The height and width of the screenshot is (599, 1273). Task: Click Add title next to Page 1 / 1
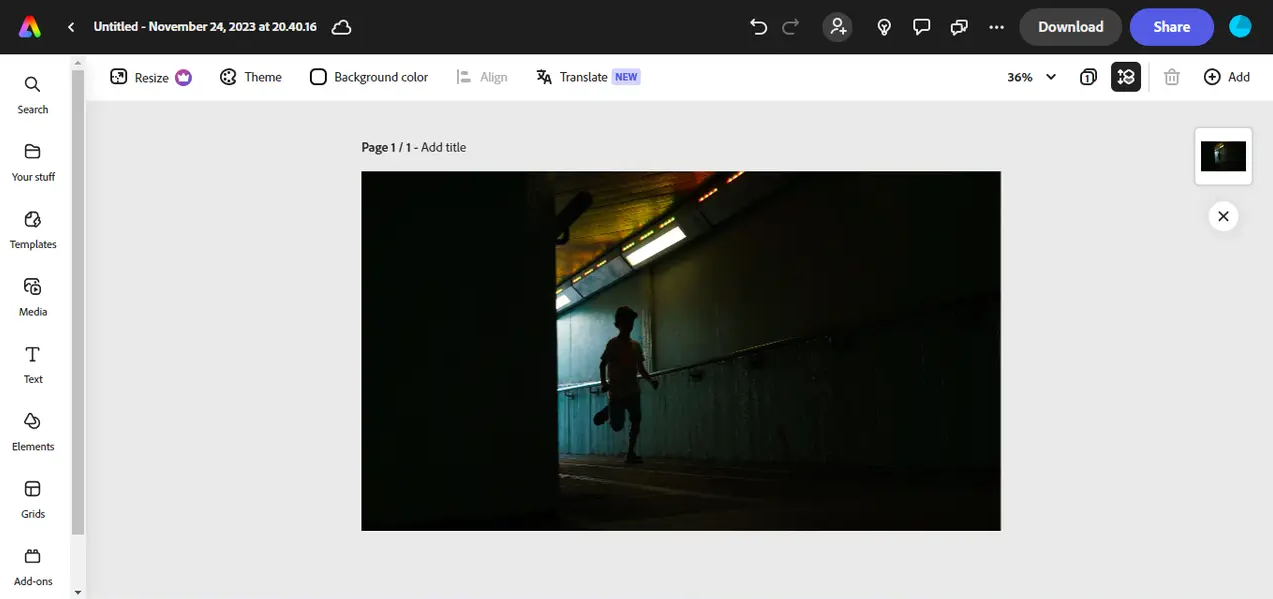click(x=443, y=147)
